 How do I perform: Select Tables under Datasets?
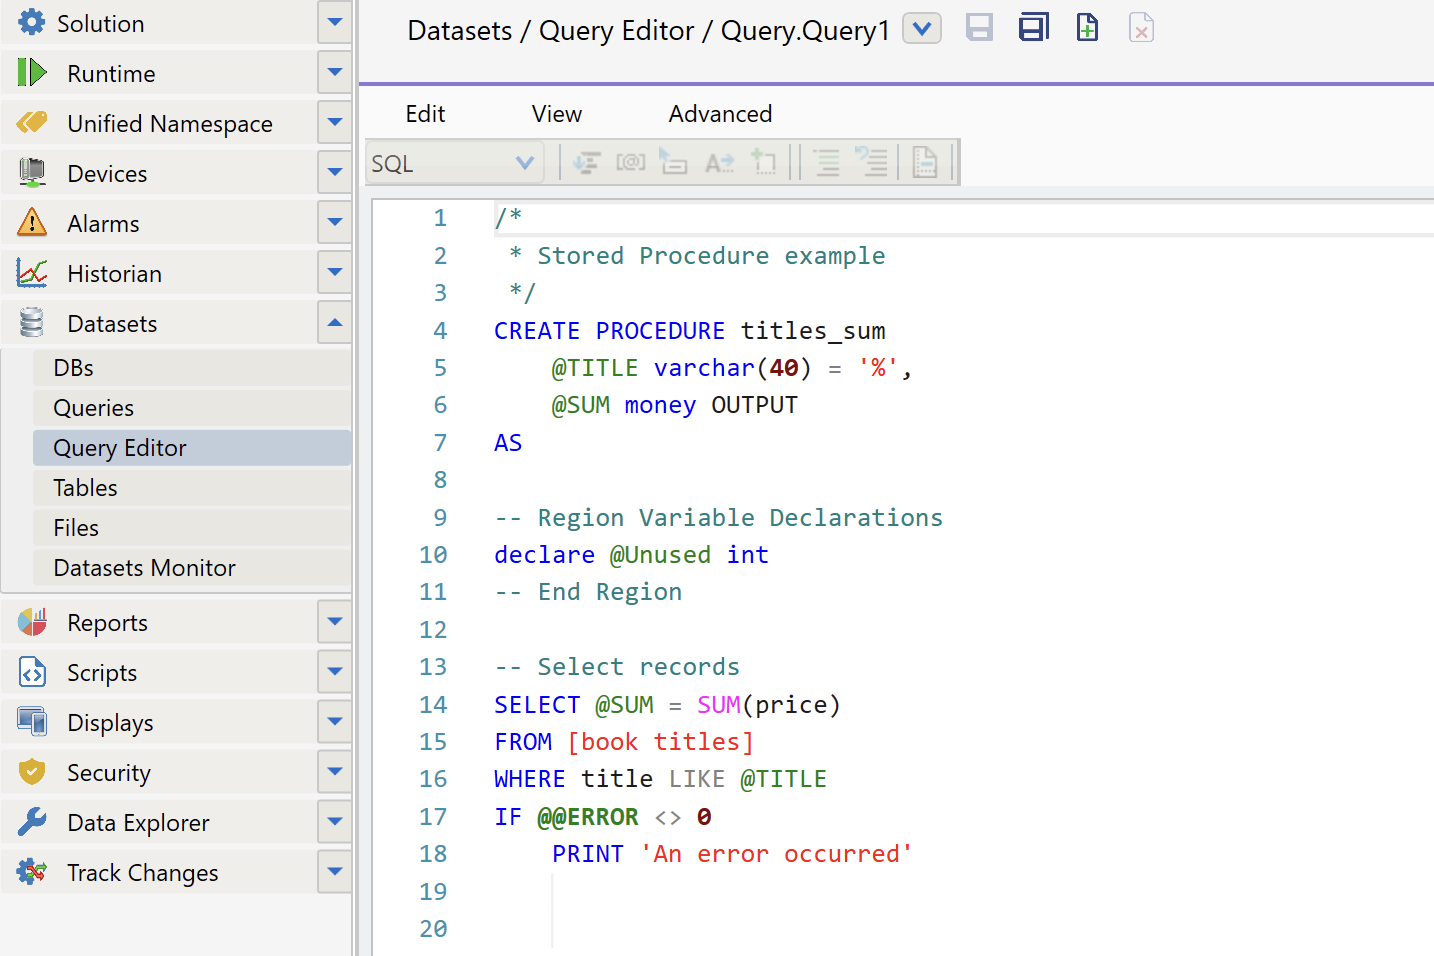click(x=86, y=488)
